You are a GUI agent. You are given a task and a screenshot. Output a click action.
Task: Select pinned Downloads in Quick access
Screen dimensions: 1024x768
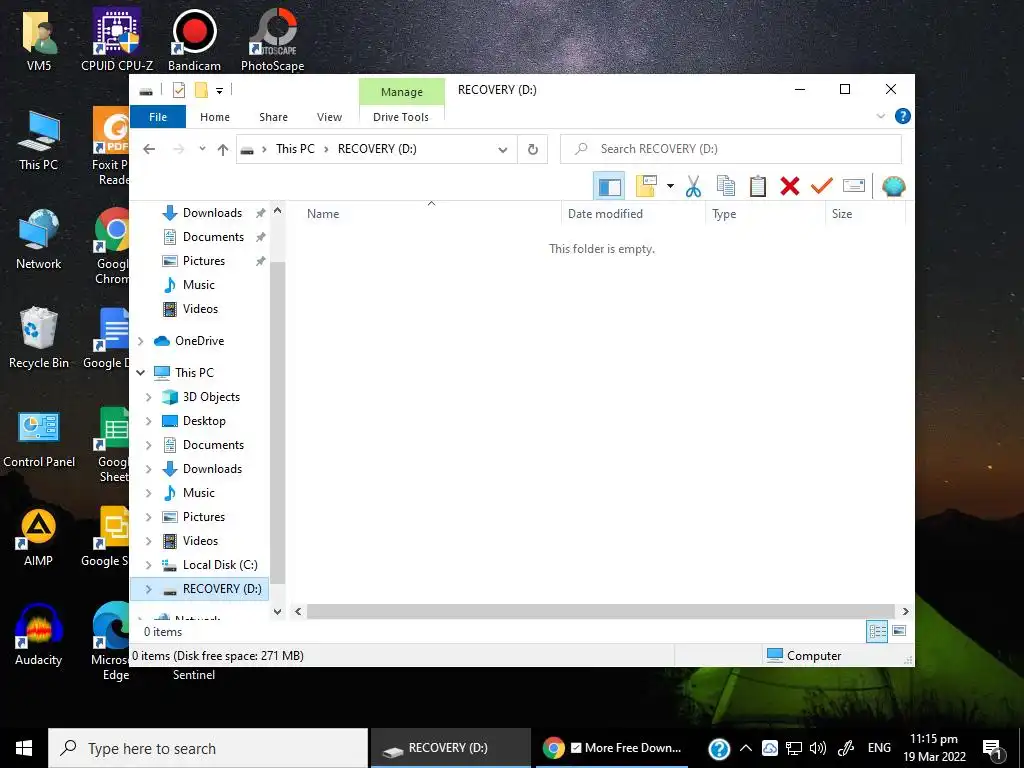click(x=212, y=213)
